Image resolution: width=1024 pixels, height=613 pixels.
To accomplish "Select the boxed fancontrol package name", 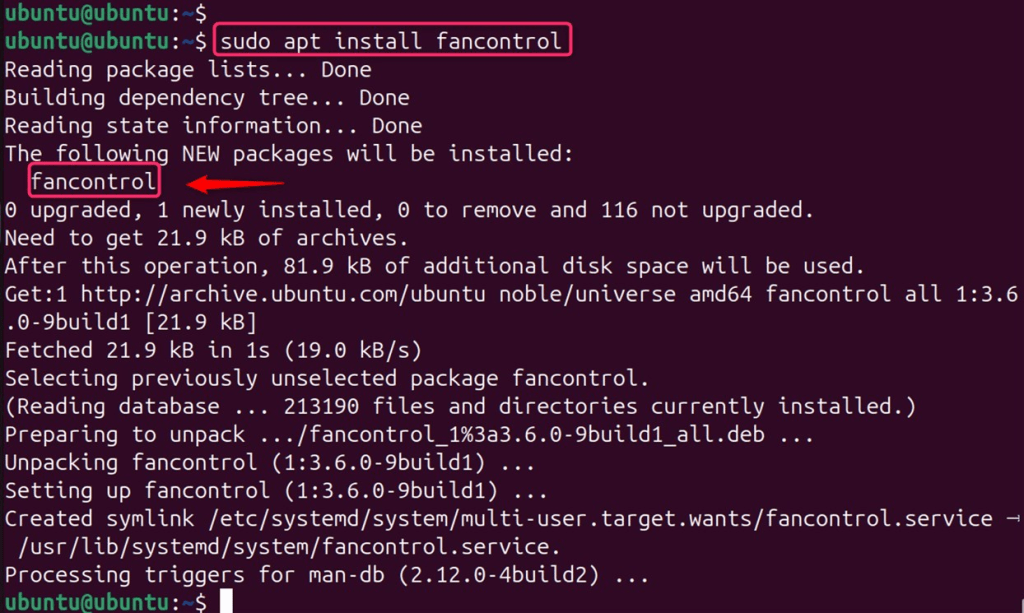I will click(x=94, y=182).
